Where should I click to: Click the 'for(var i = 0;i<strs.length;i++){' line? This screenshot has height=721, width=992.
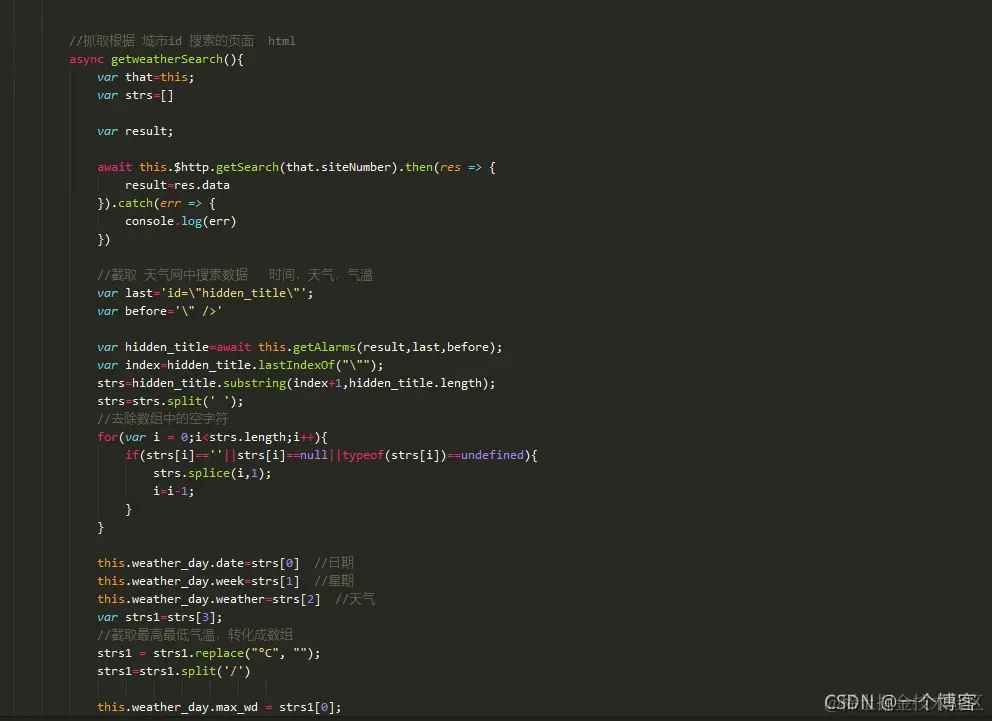coord(212,437)
